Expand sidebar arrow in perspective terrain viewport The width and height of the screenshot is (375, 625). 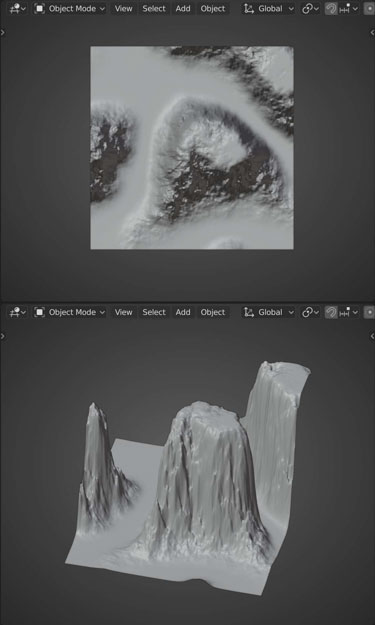372,336
